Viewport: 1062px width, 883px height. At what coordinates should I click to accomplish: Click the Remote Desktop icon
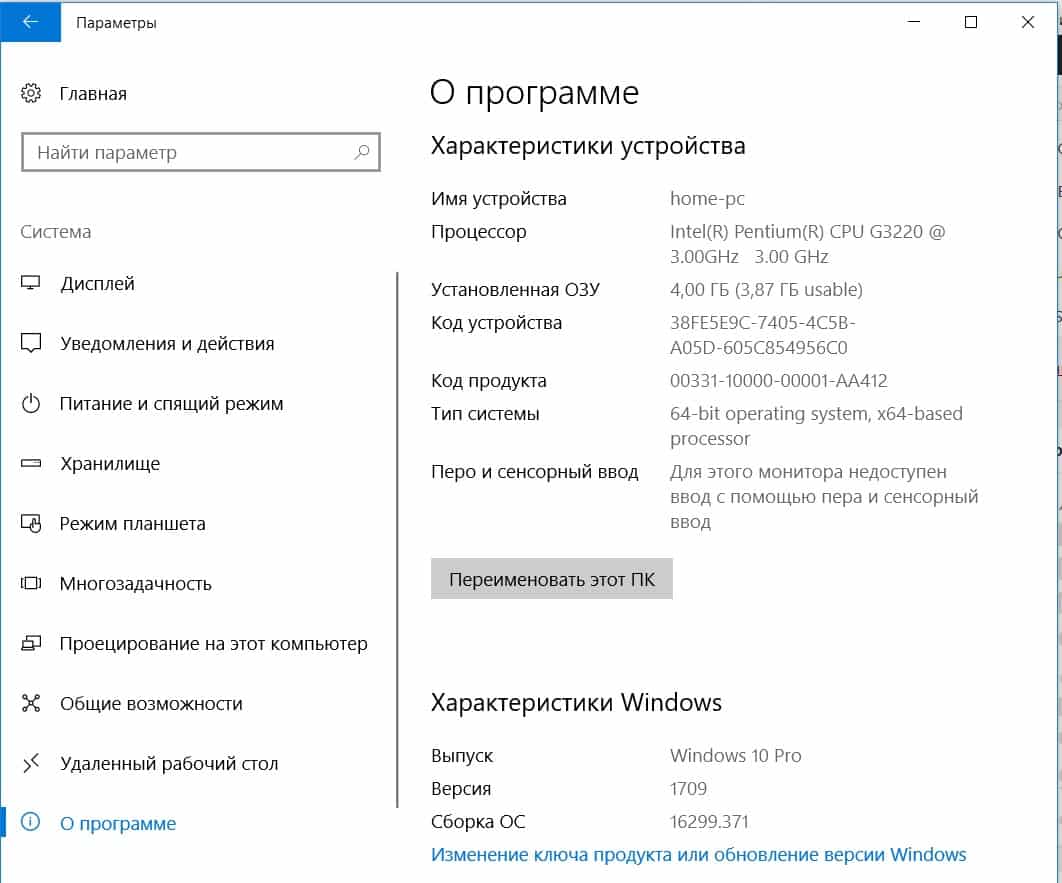31,764
